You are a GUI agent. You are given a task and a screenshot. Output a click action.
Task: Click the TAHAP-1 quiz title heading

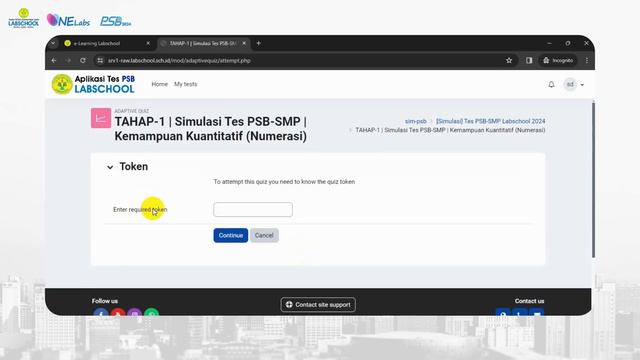click(x=211, y=129)
